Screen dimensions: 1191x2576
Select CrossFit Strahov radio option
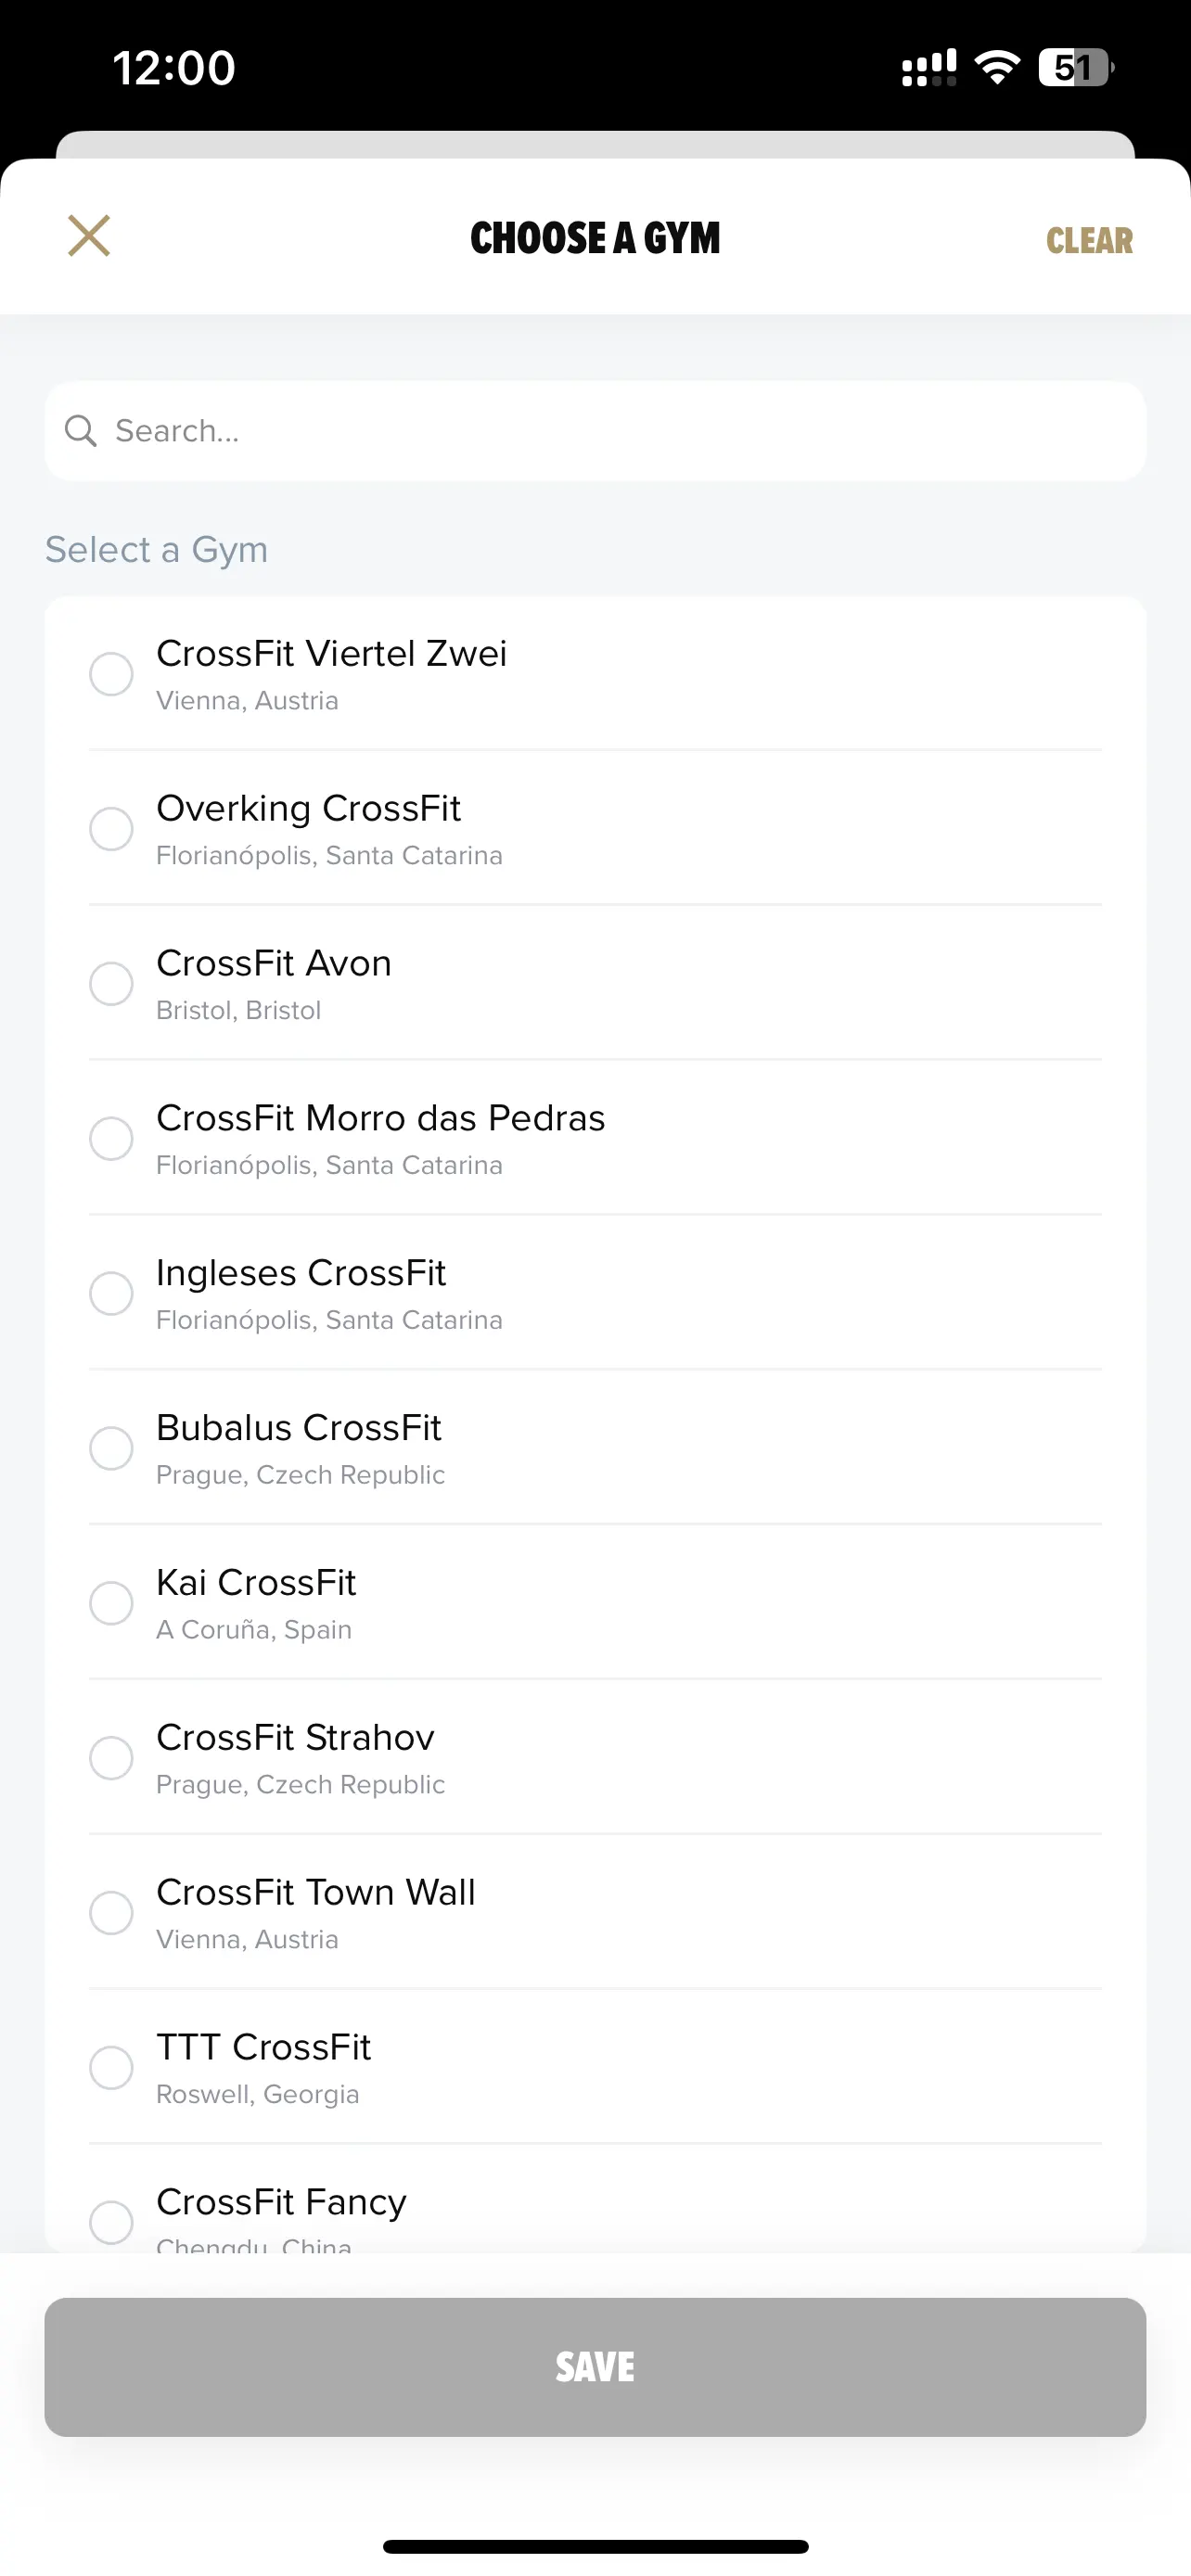click(x=111, y=1759)
